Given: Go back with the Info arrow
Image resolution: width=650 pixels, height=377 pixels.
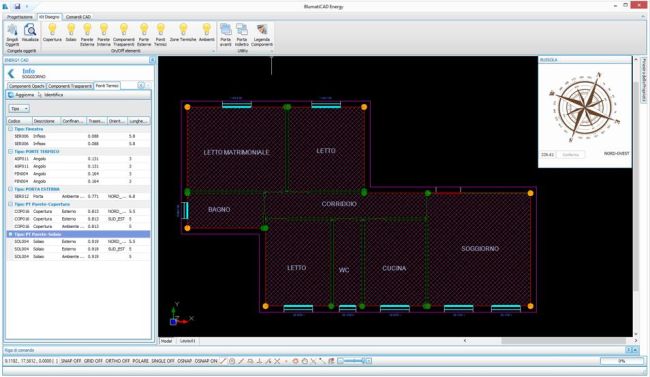Looking at the screenshot, I should click(11, 73).
